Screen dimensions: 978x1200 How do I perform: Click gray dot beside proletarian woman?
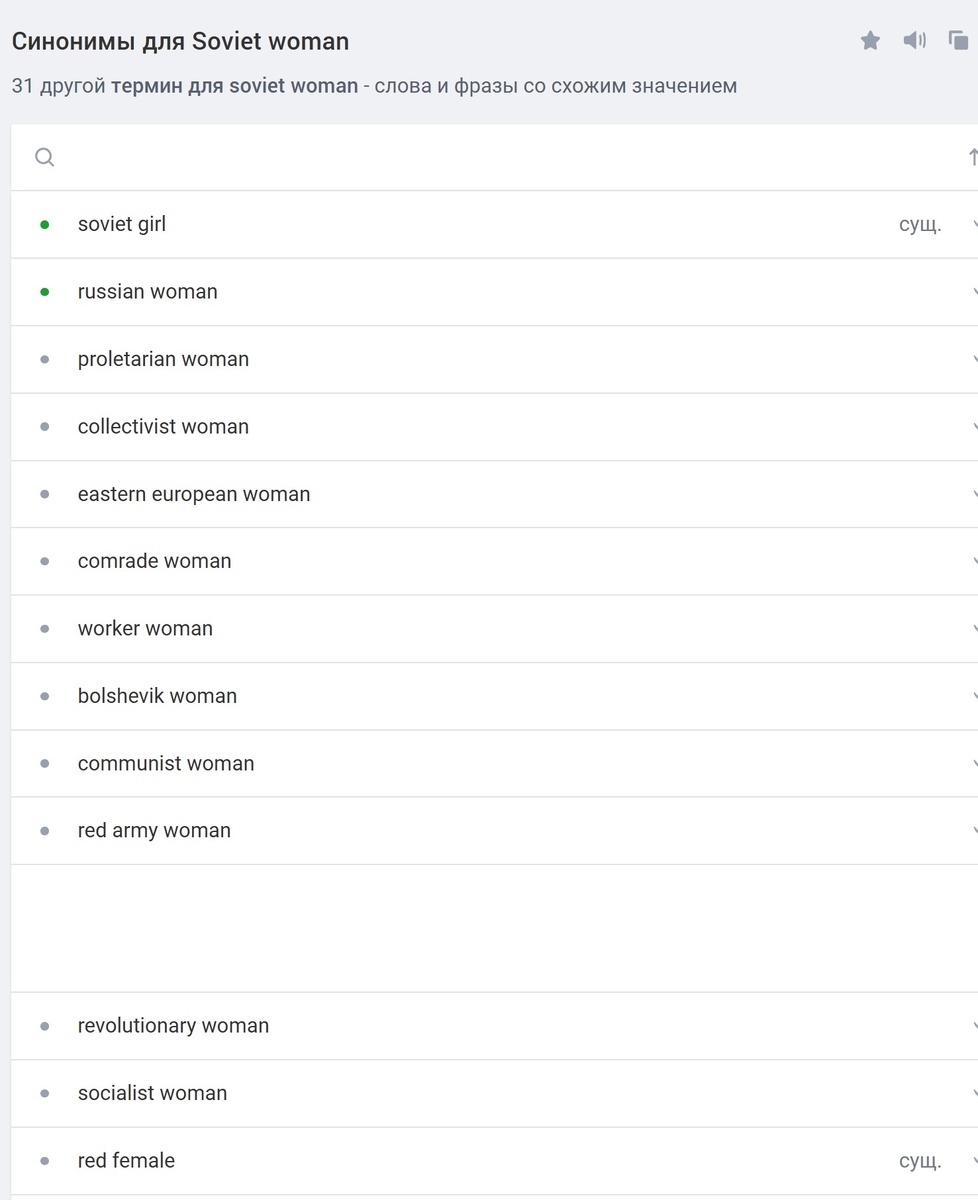tap(44, 359)
